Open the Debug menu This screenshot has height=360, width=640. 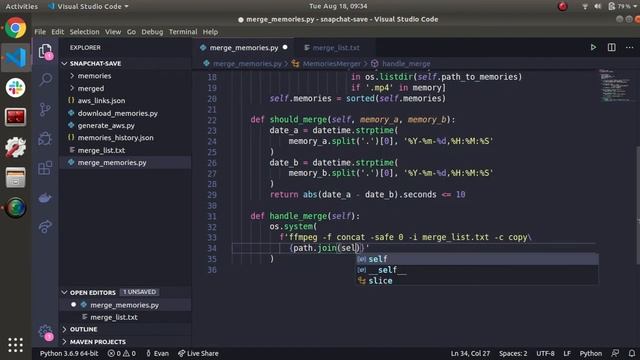[152, 32]
